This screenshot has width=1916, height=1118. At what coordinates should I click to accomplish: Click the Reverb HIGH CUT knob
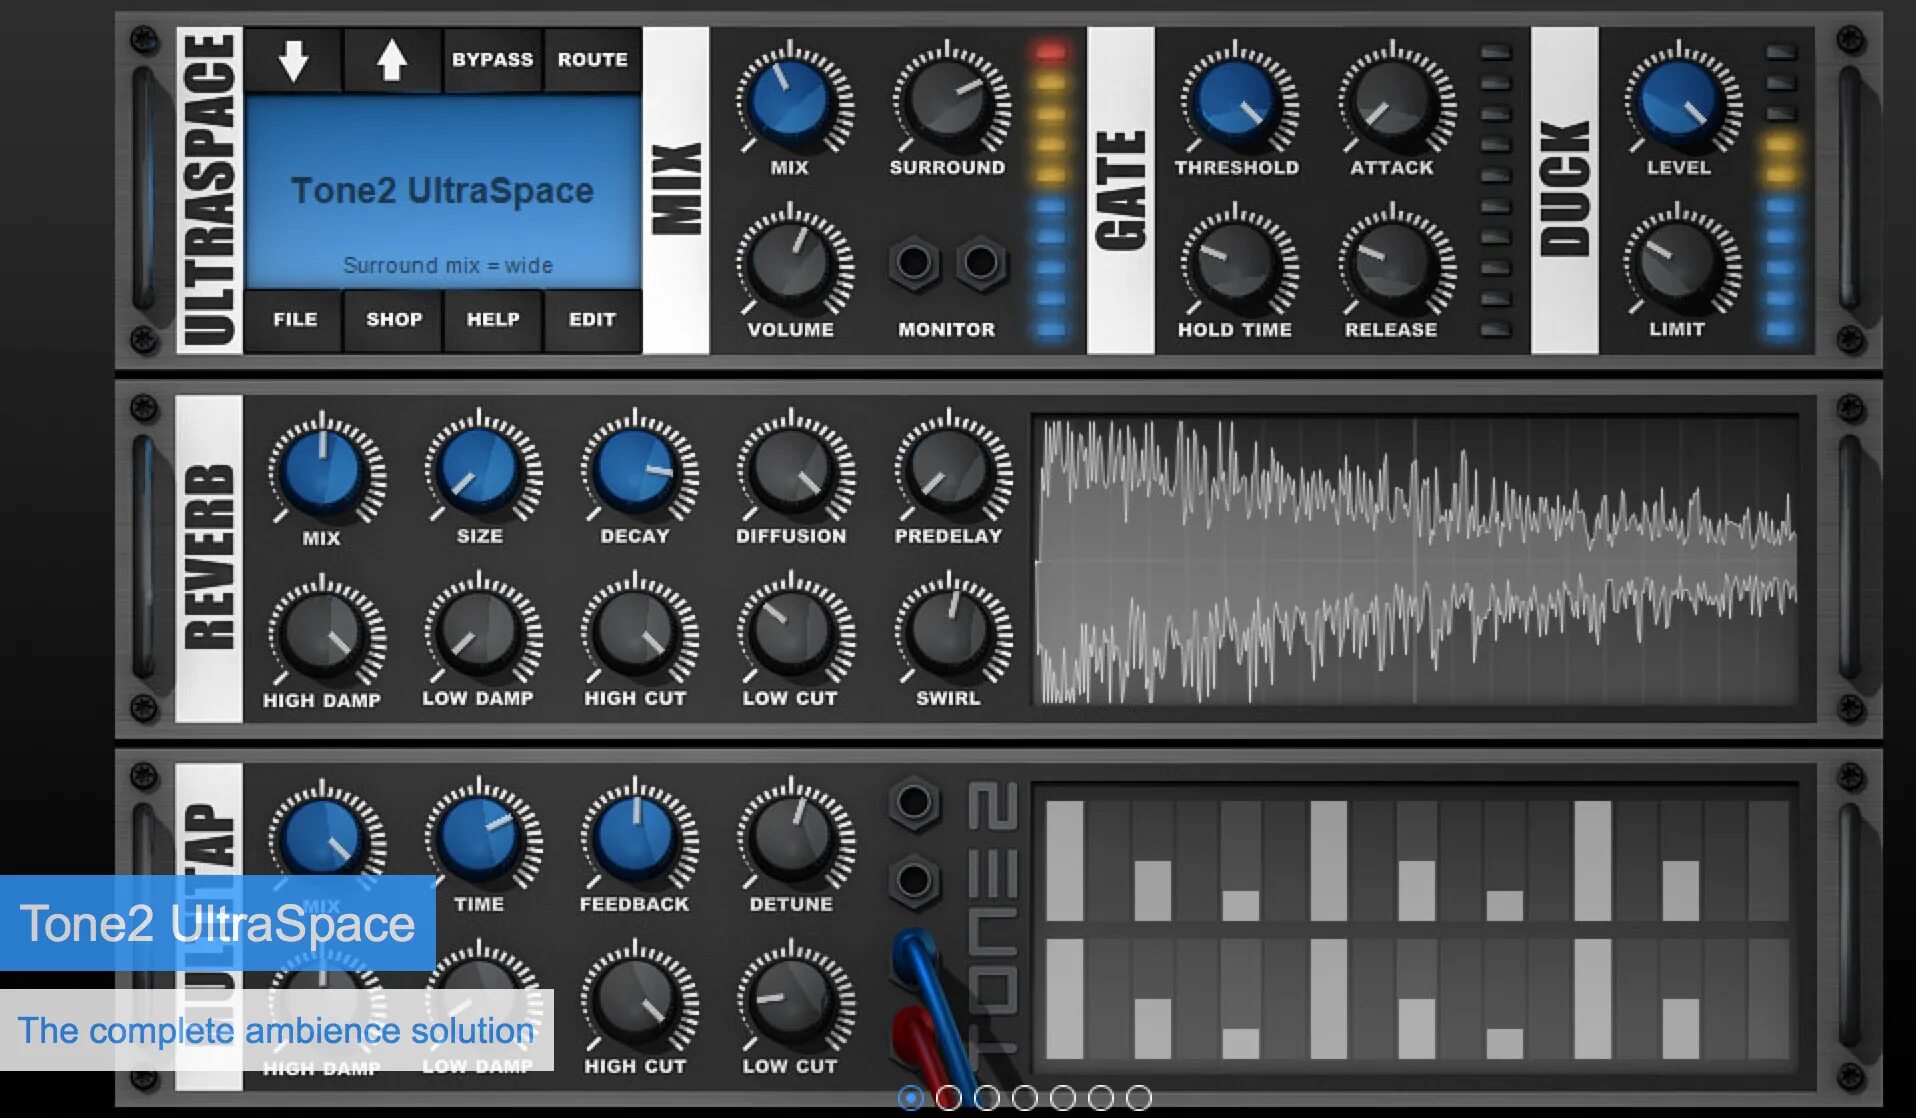(x=636, y=632)
